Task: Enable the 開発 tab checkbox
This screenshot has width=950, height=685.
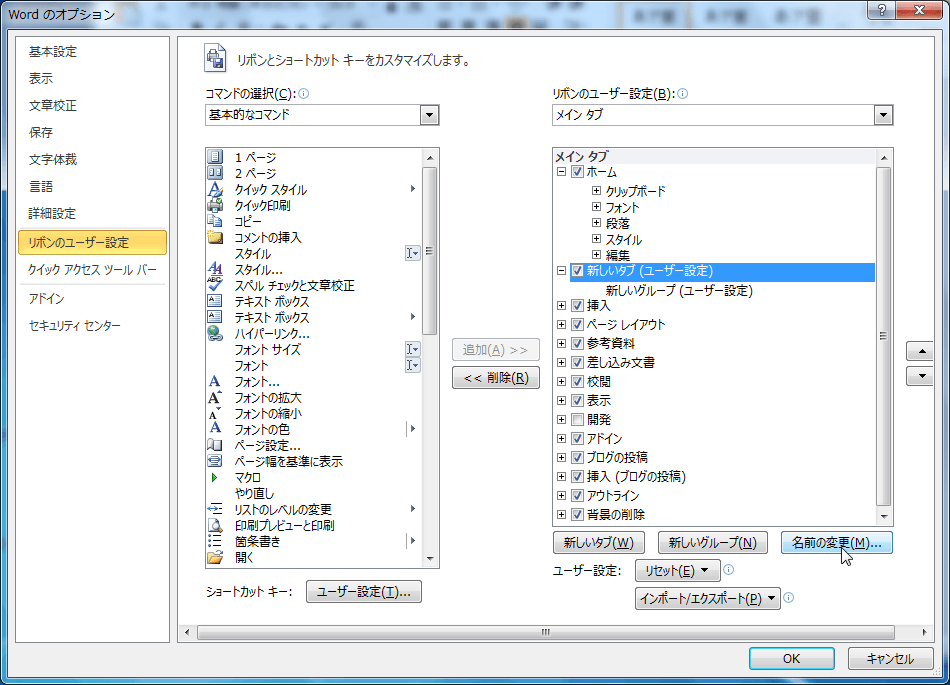Action: pyautogui.click(x=577, y=419)
